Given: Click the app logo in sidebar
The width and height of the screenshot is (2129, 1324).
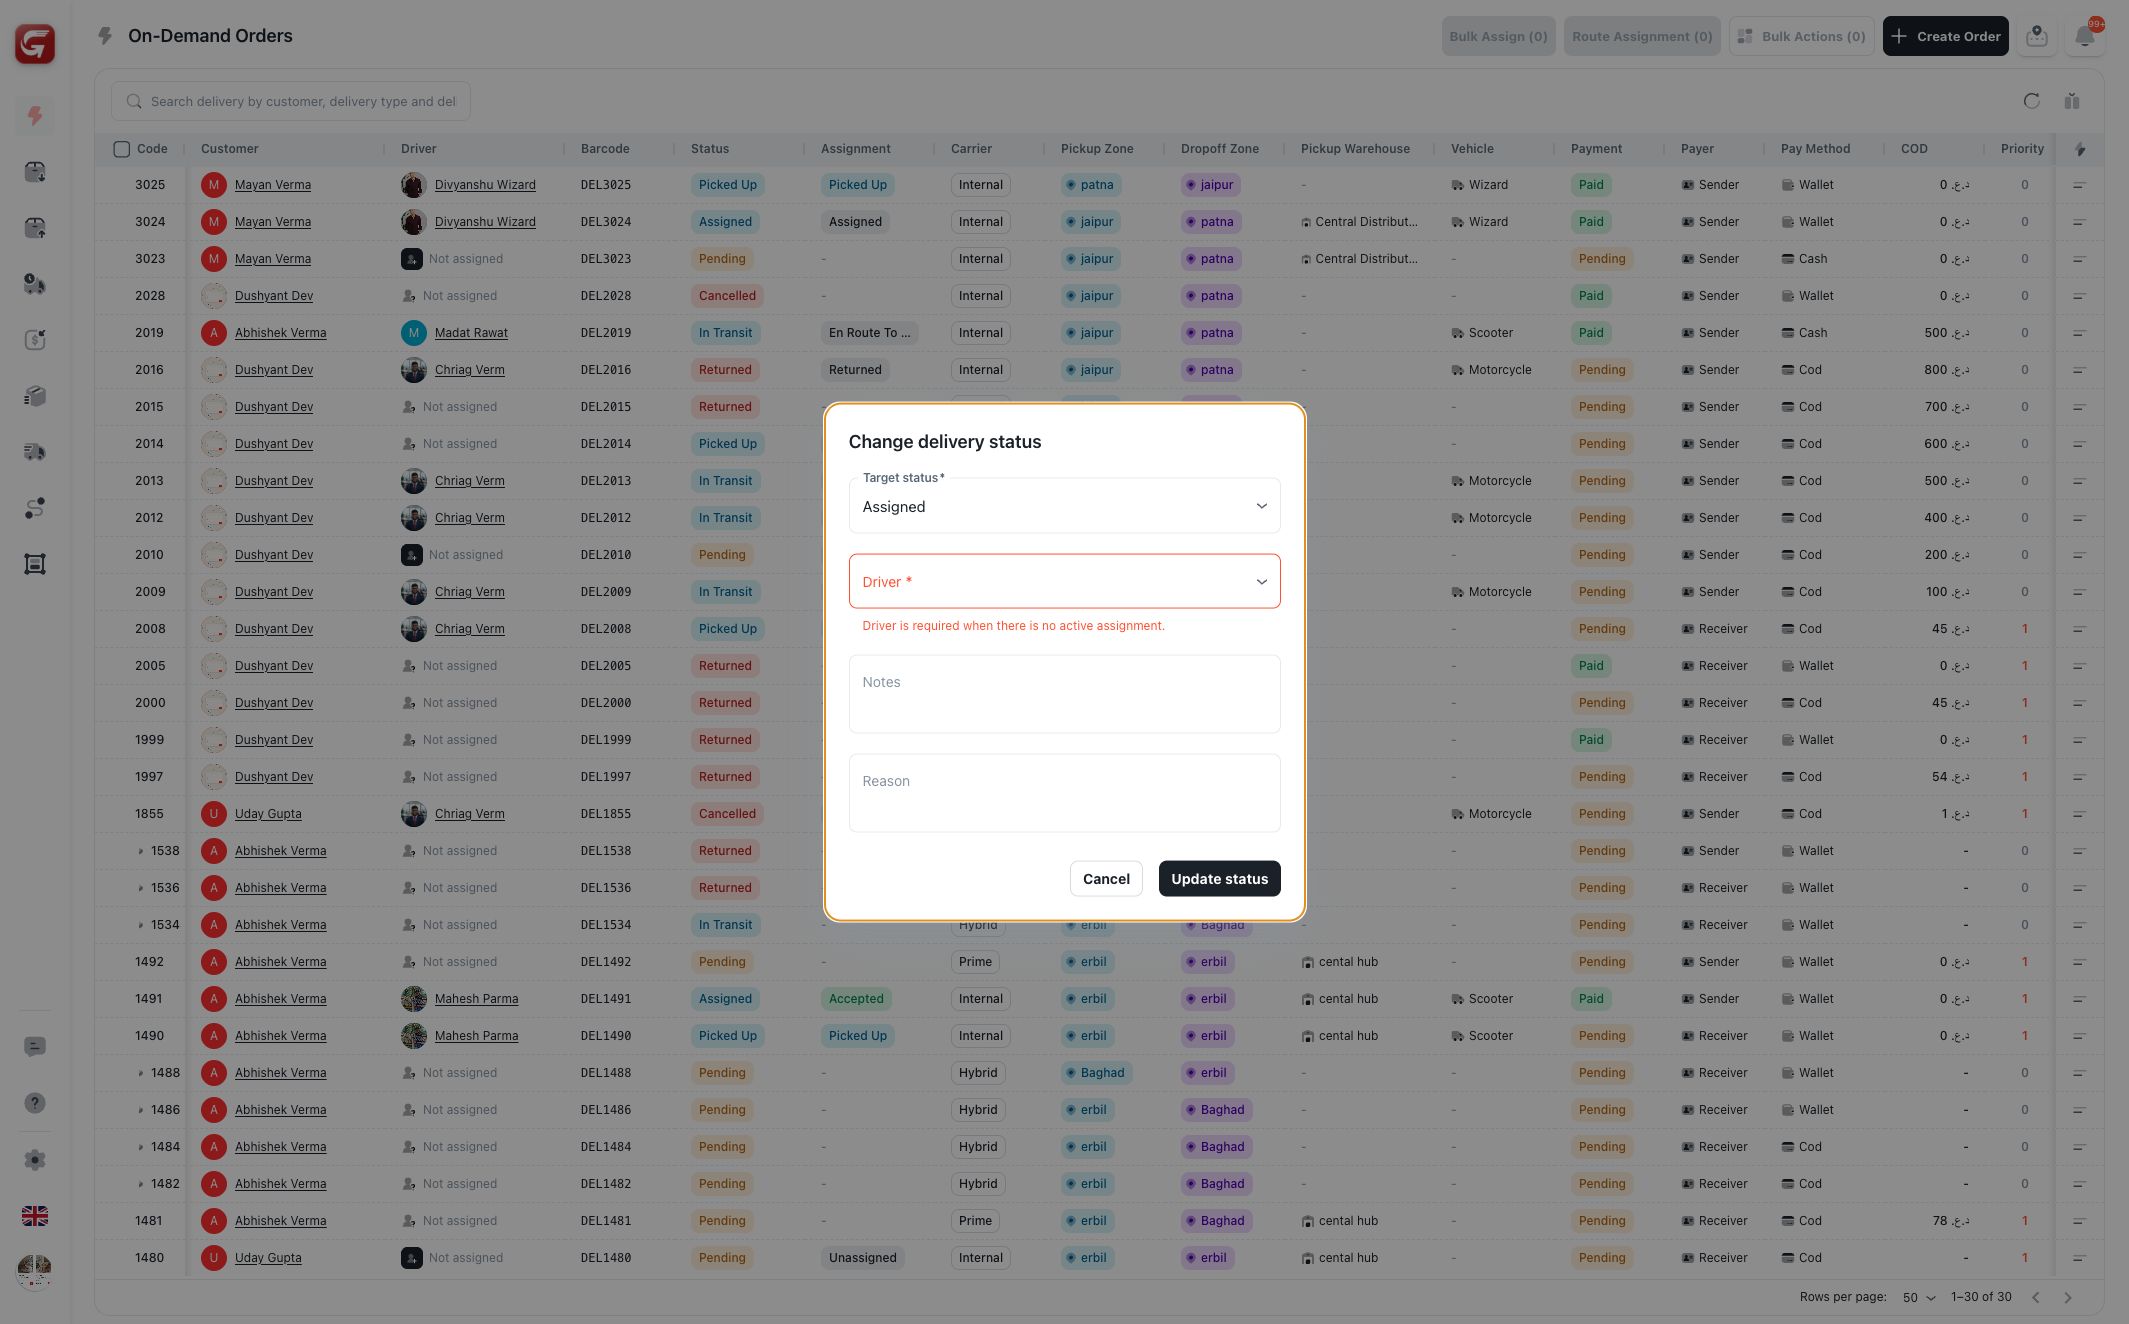Looking at the screenshot, I should click(35, 43).
